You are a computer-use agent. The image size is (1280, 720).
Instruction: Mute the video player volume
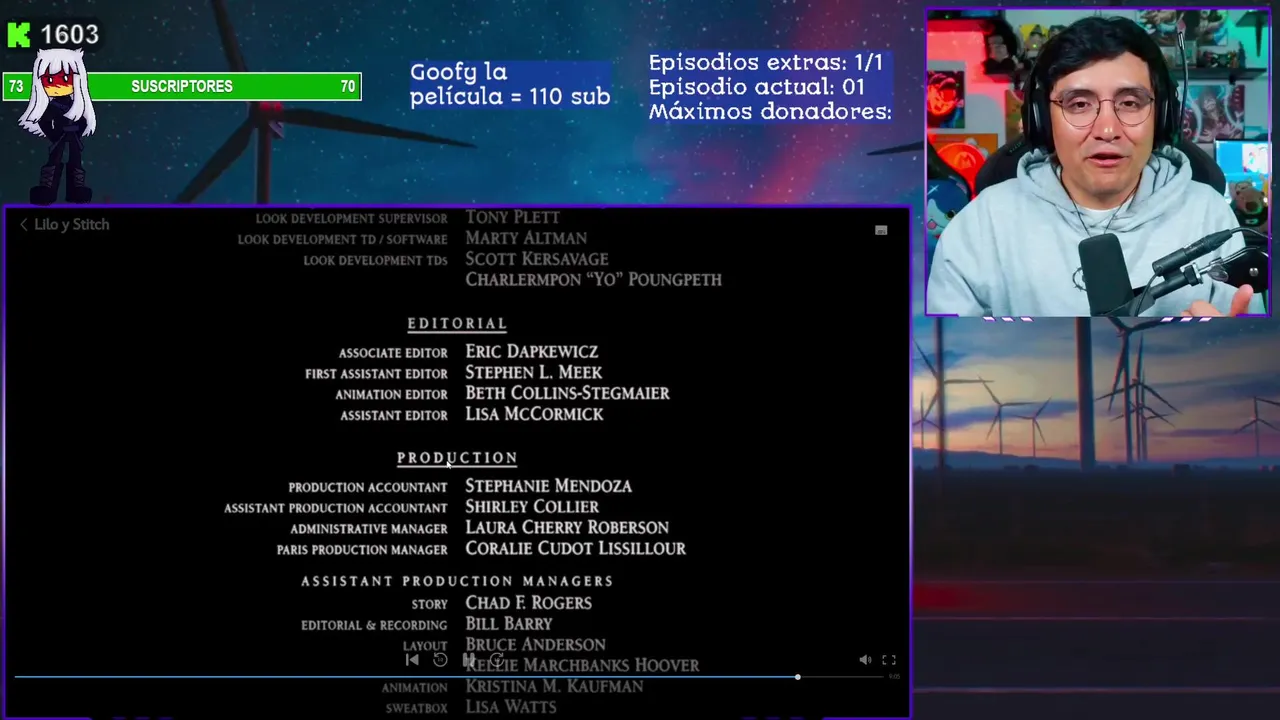pos(865,660)
